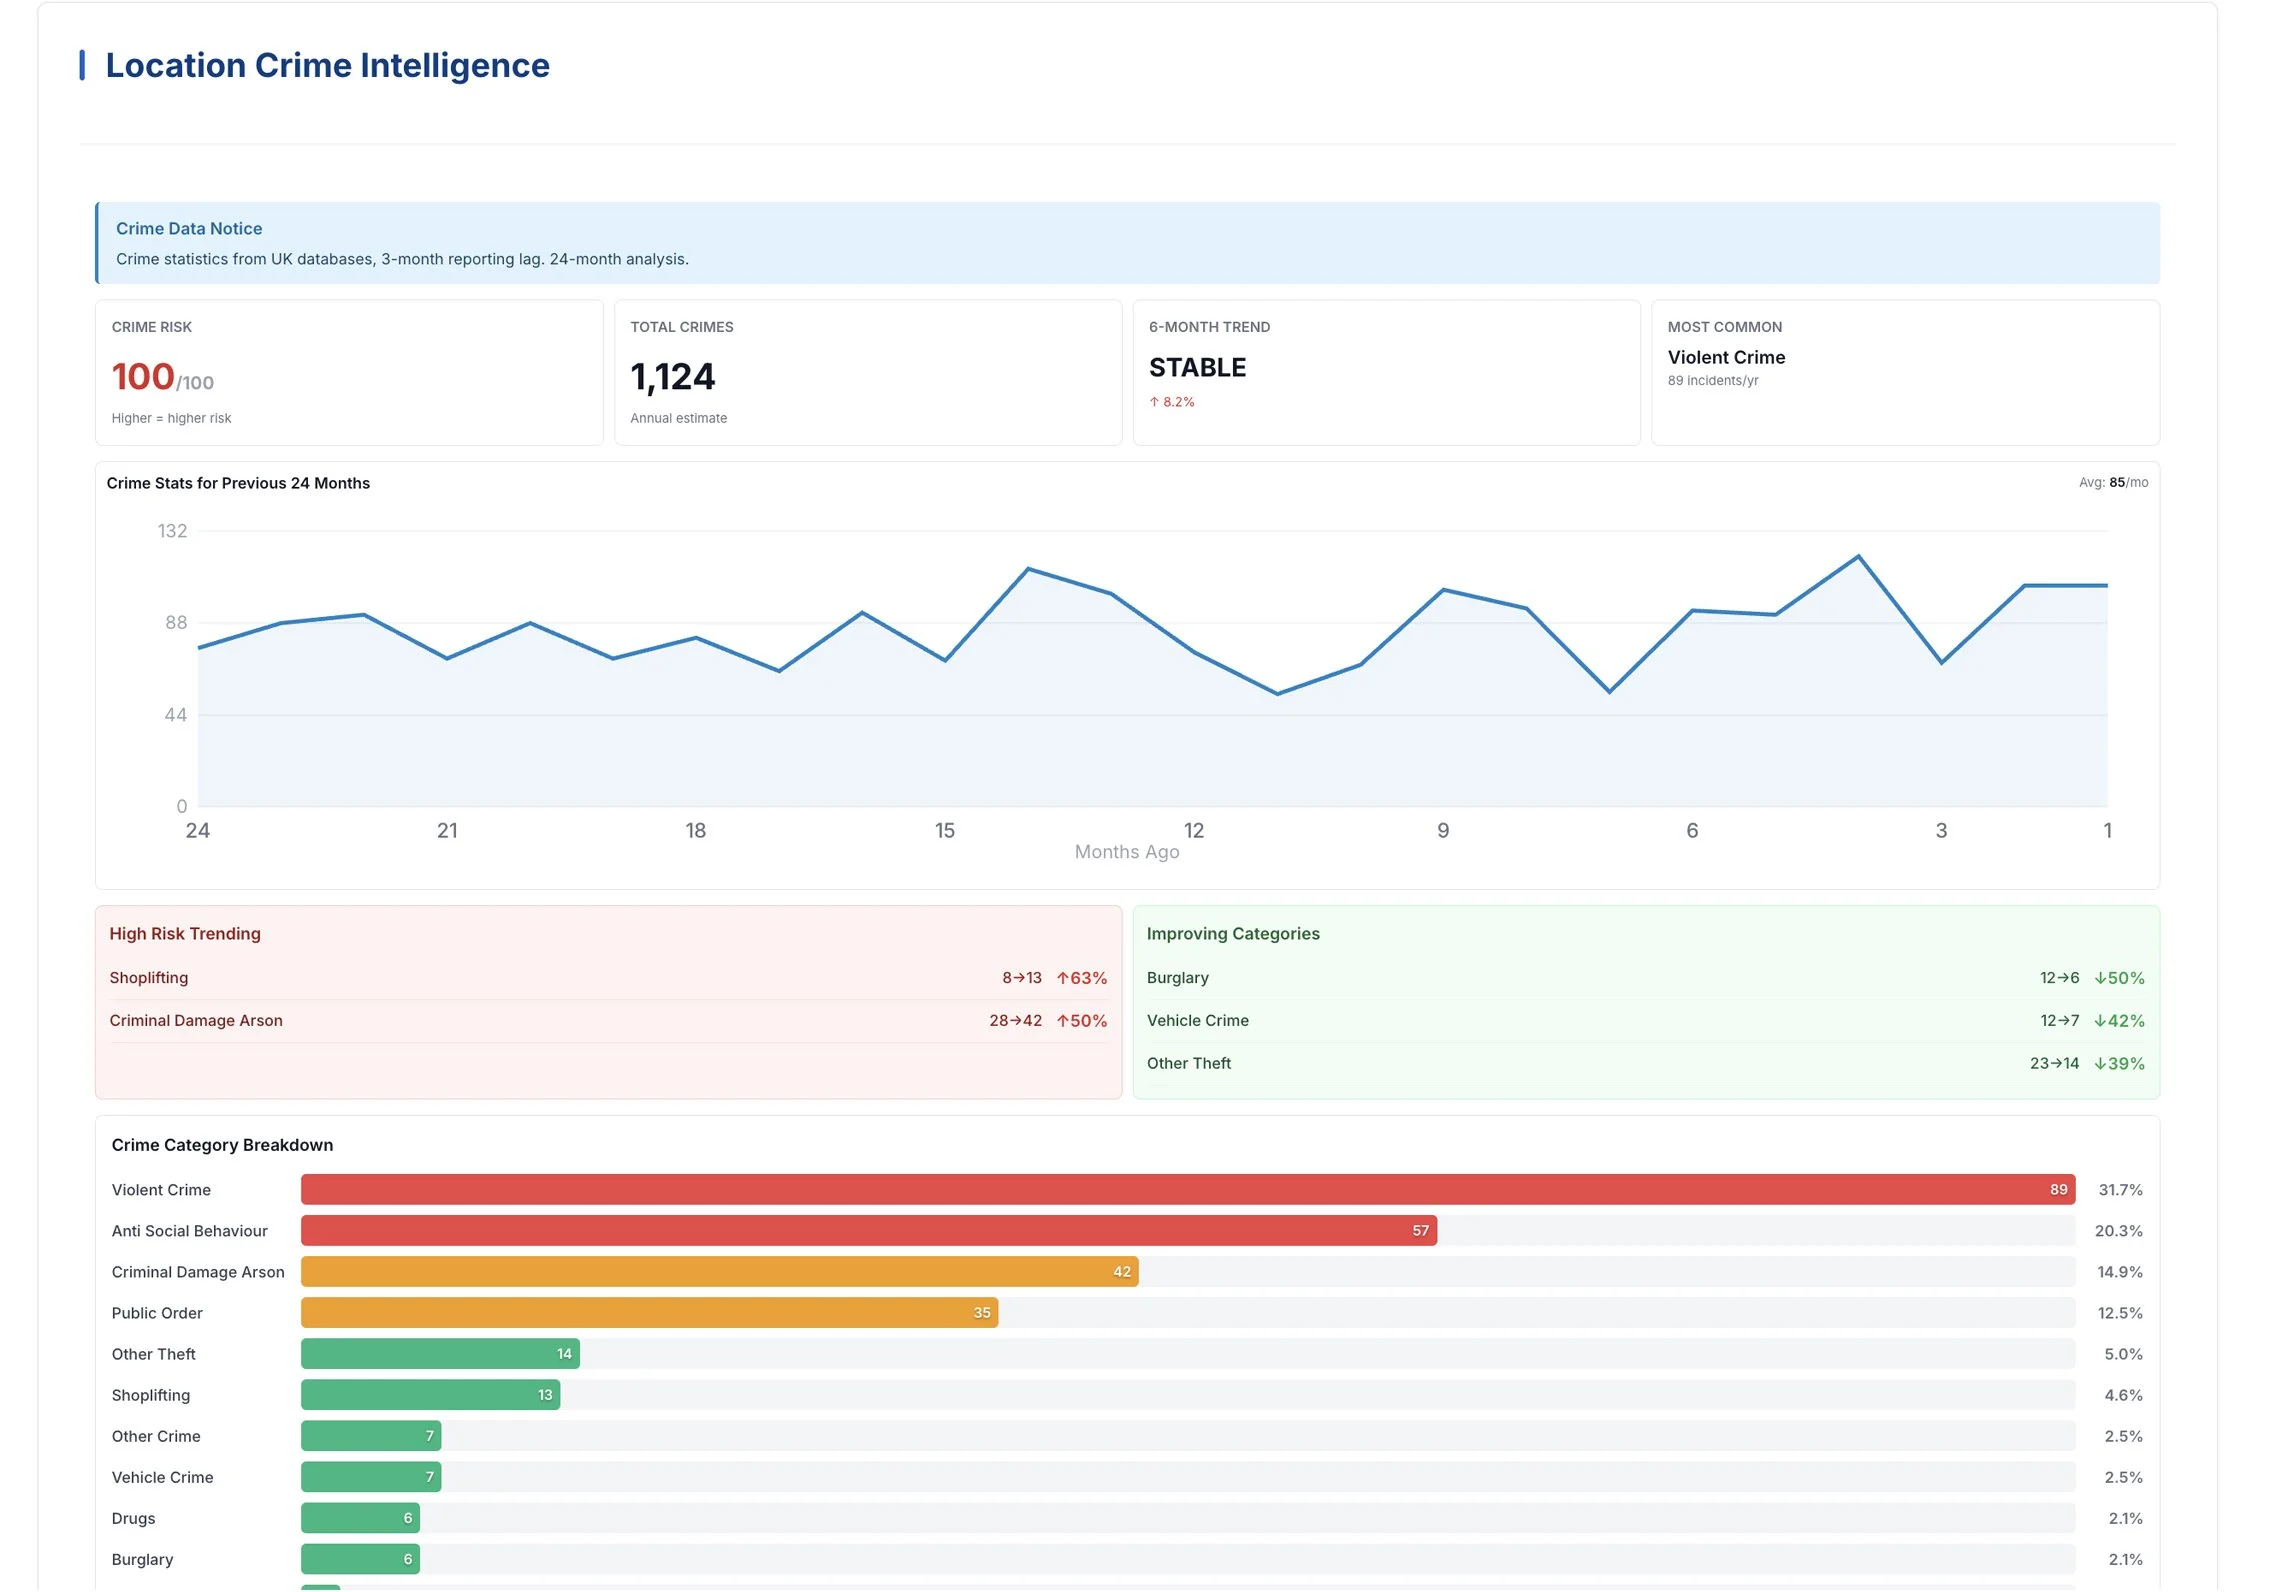The height and width of the screenshot is (1592, 2276).
Task: Click the Avg 85/mo label
Action: pos(2112,483)
